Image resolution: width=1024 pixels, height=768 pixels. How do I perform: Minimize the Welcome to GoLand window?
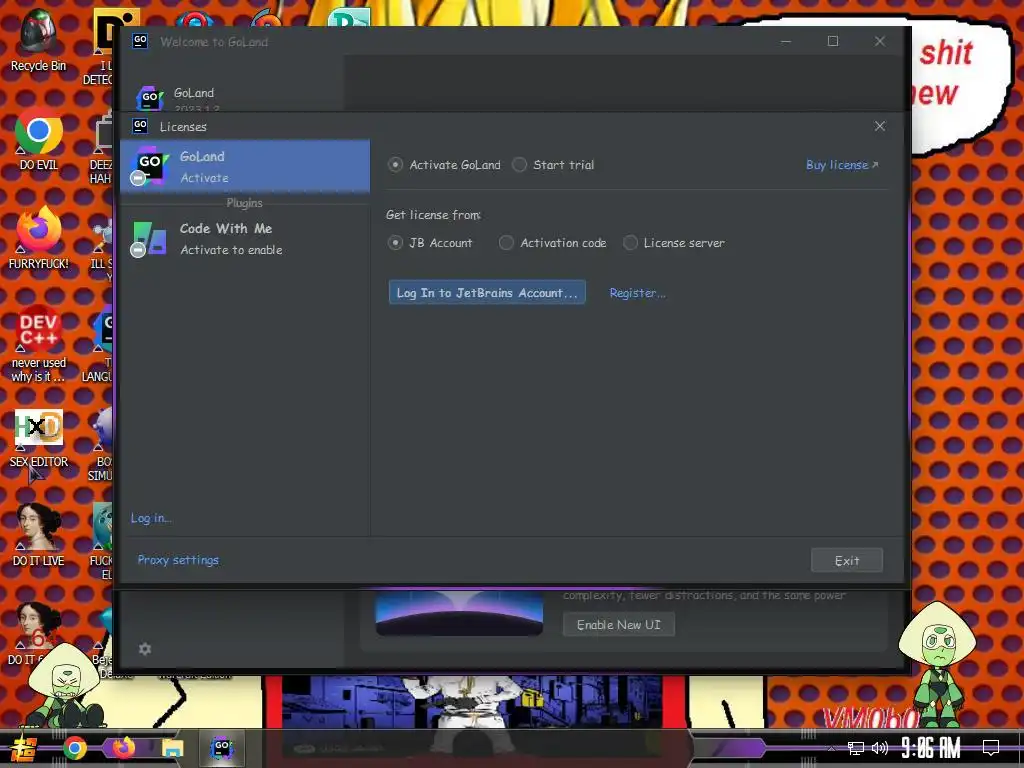(786, 41)
